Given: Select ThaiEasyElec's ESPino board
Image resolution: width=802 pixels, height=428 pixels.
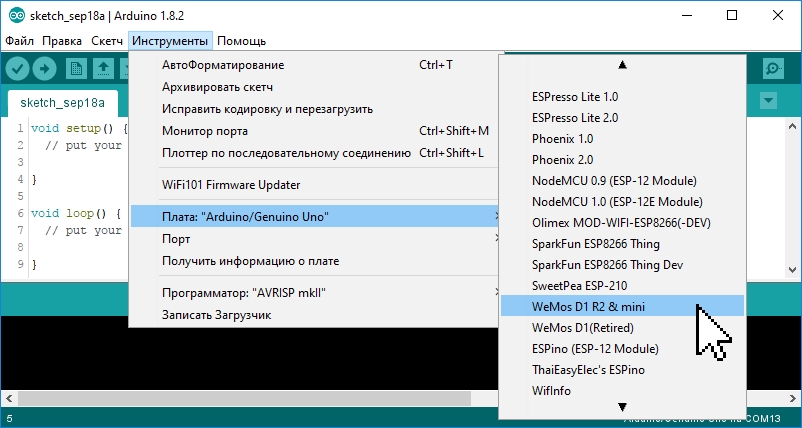Looking at the screenshot, I should click(622, 369).
